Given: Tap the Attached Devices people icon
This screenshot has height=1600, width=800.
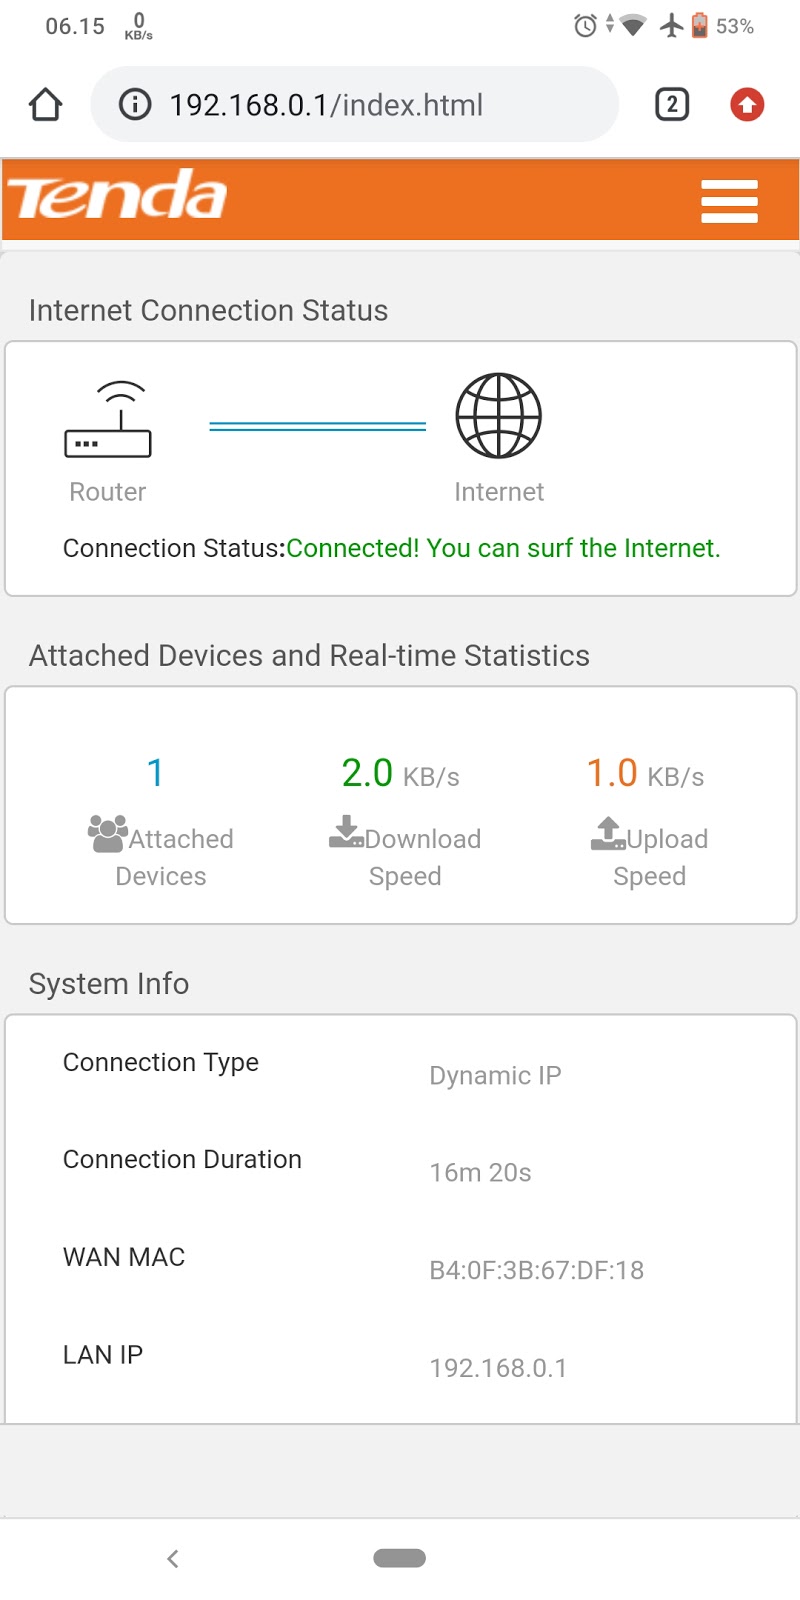Looking at the screenshot, I should [107, 834].
